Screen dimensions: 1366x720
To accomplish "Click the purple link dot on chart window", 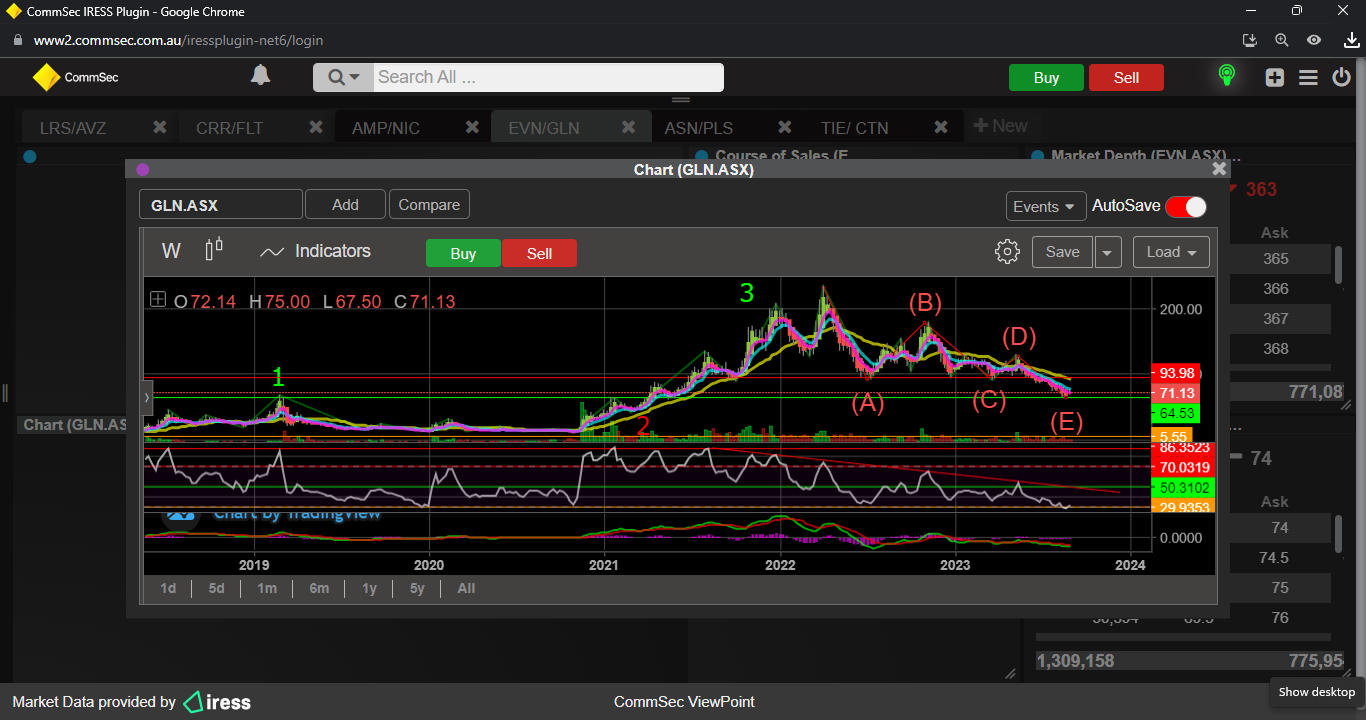I will tap(142, 170).
